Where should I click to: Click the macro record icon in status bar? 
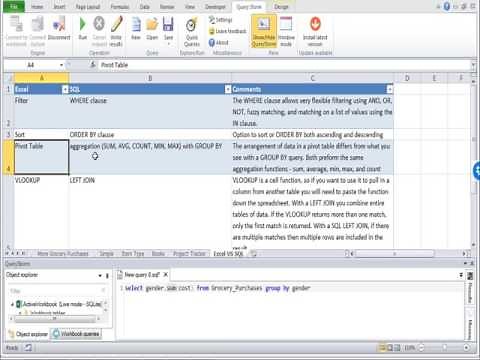pyautogui.click(x=28, y=348)
